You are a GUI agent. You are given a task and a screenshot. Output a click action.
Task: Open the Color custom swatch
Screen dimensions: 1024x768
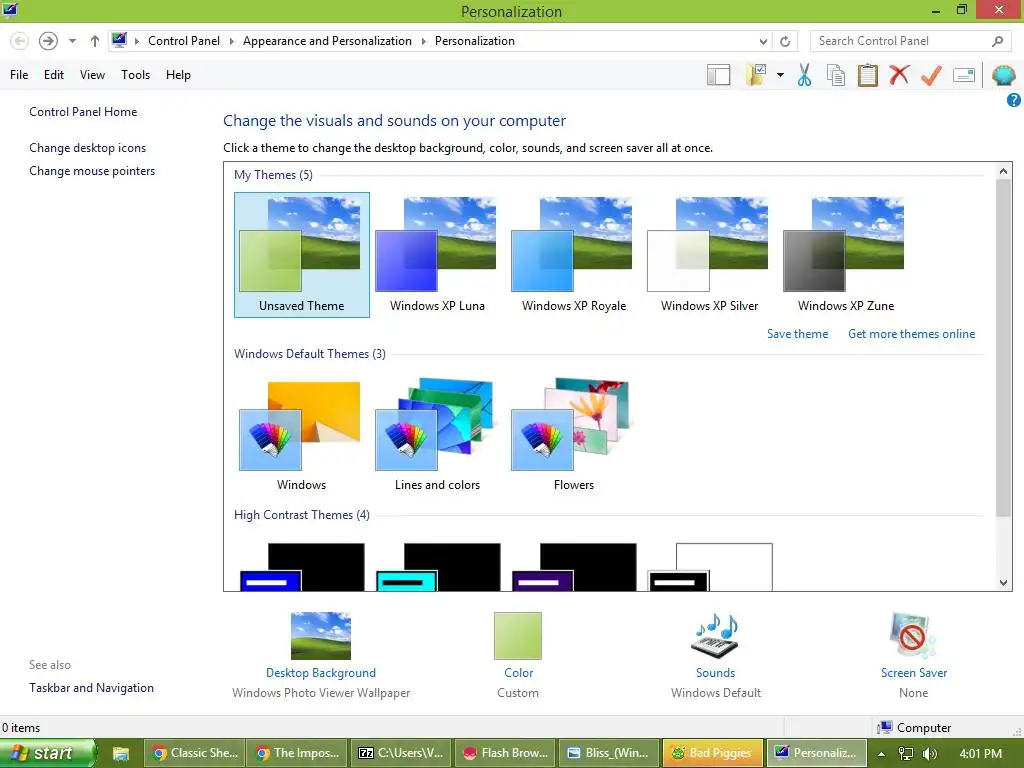click(x=518, y=635)
